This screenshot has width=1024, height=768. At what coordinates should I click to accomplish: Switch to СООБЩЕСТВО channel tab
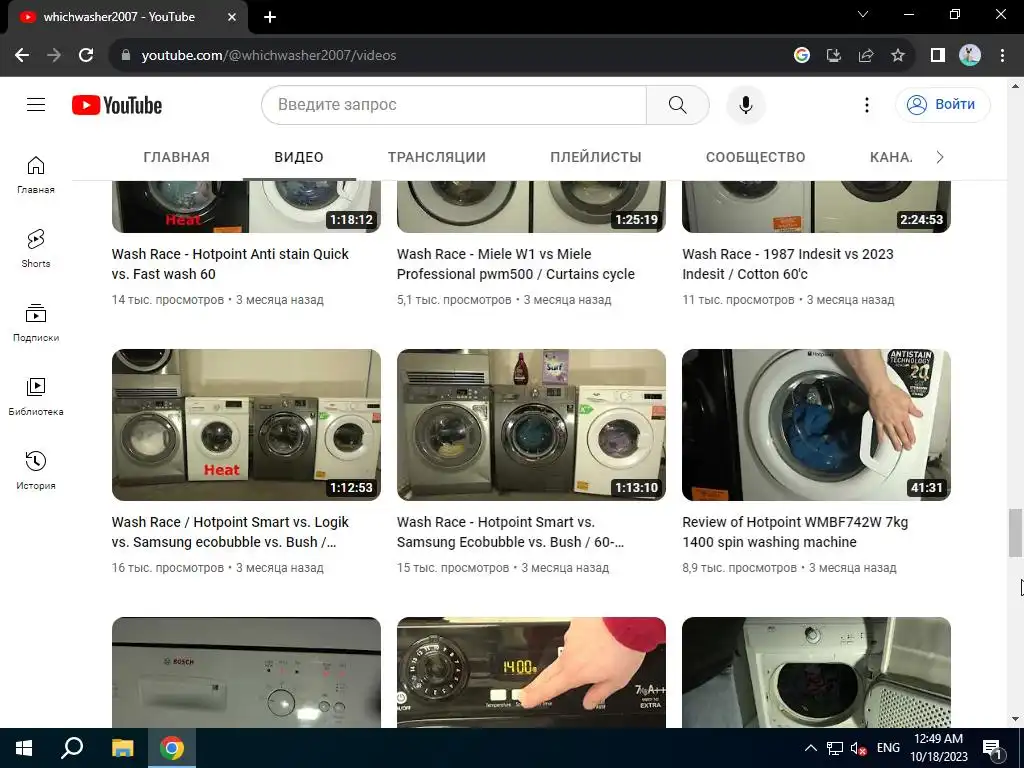pos(756,157)
